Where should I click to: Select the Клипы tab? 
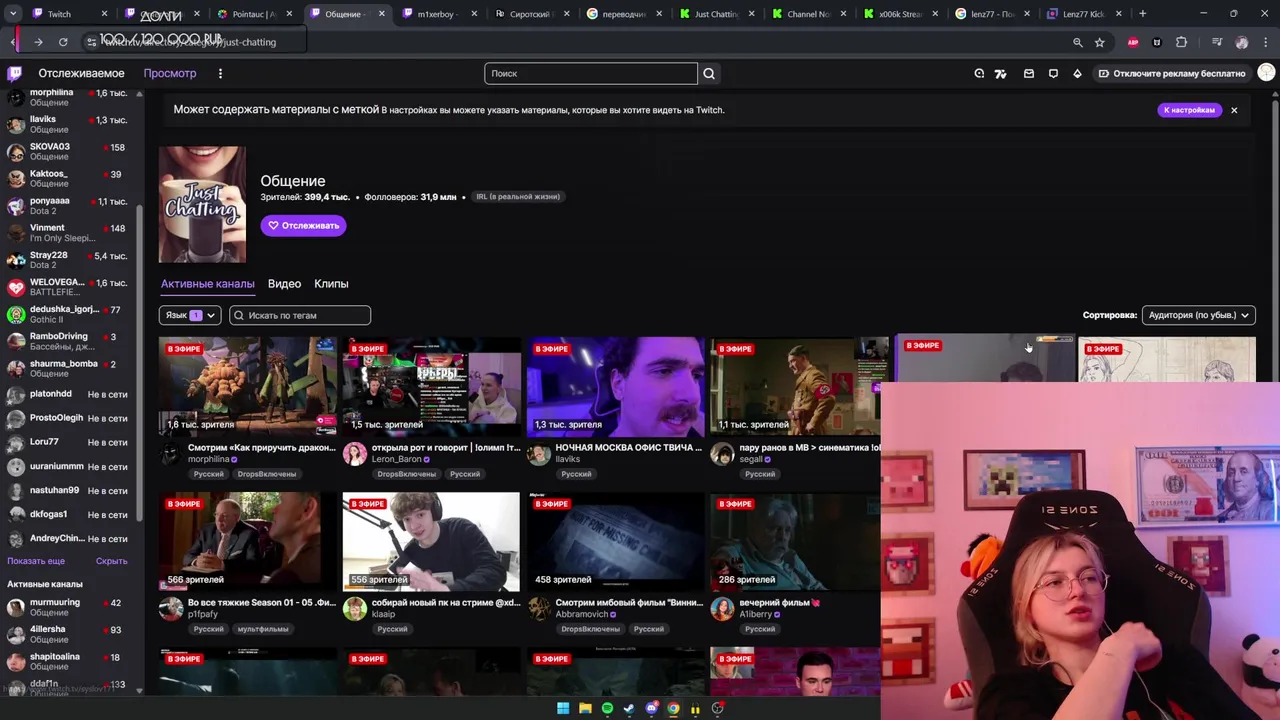(x=331, y=284)
